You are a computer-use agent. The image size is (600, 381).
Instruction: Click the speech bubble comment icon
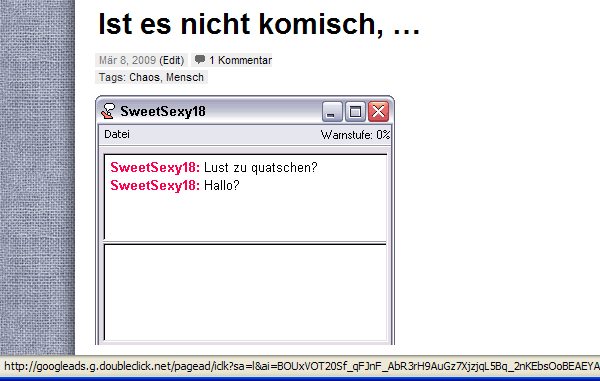coord(200,59)
